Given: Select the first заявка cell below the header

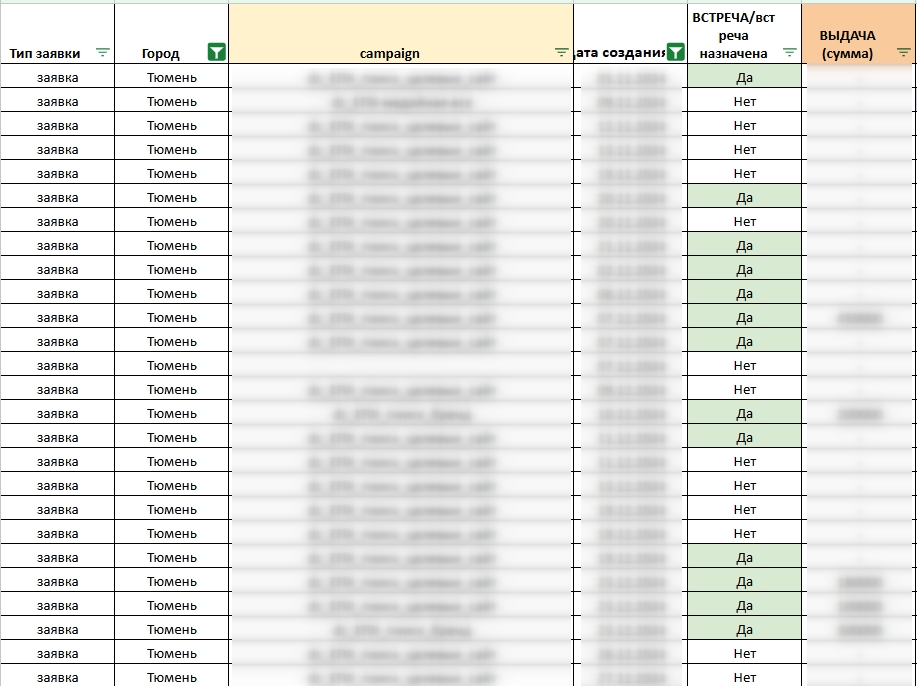Looking at the screenshot, I should [x=57, y=77].
